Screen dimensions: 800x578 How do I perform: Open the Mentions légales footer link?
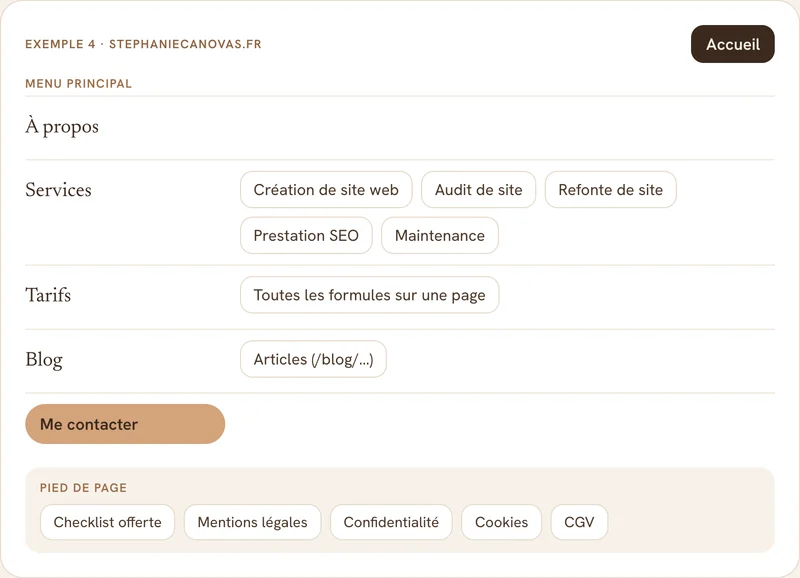(x=253, y=522)
